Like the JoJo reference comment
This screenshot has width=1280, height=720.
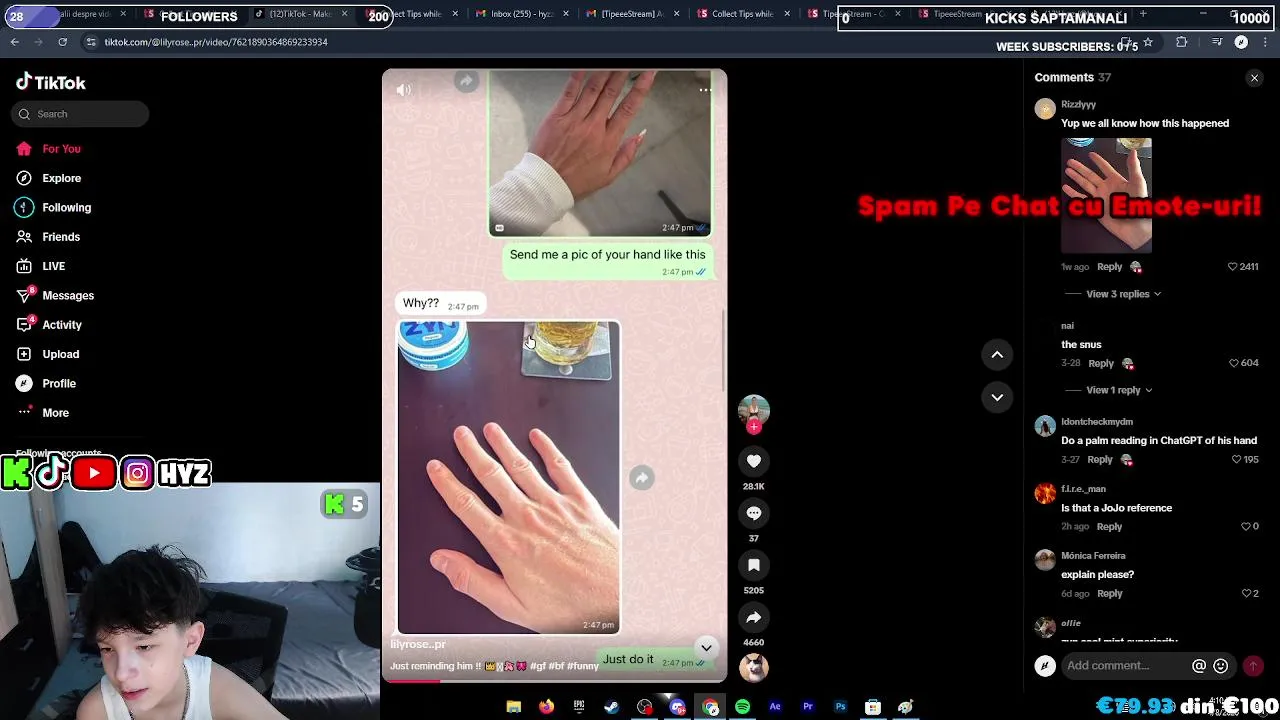click(x=1246, y=526)
